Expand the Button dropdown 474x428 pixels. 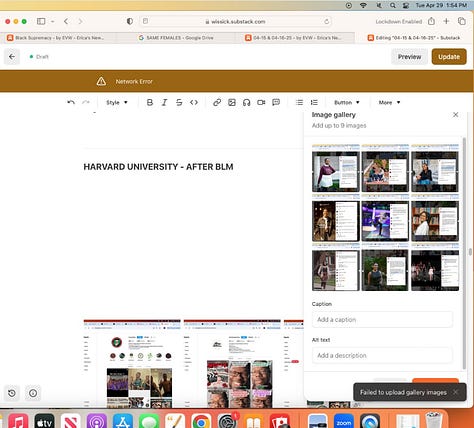coord(347,102)
